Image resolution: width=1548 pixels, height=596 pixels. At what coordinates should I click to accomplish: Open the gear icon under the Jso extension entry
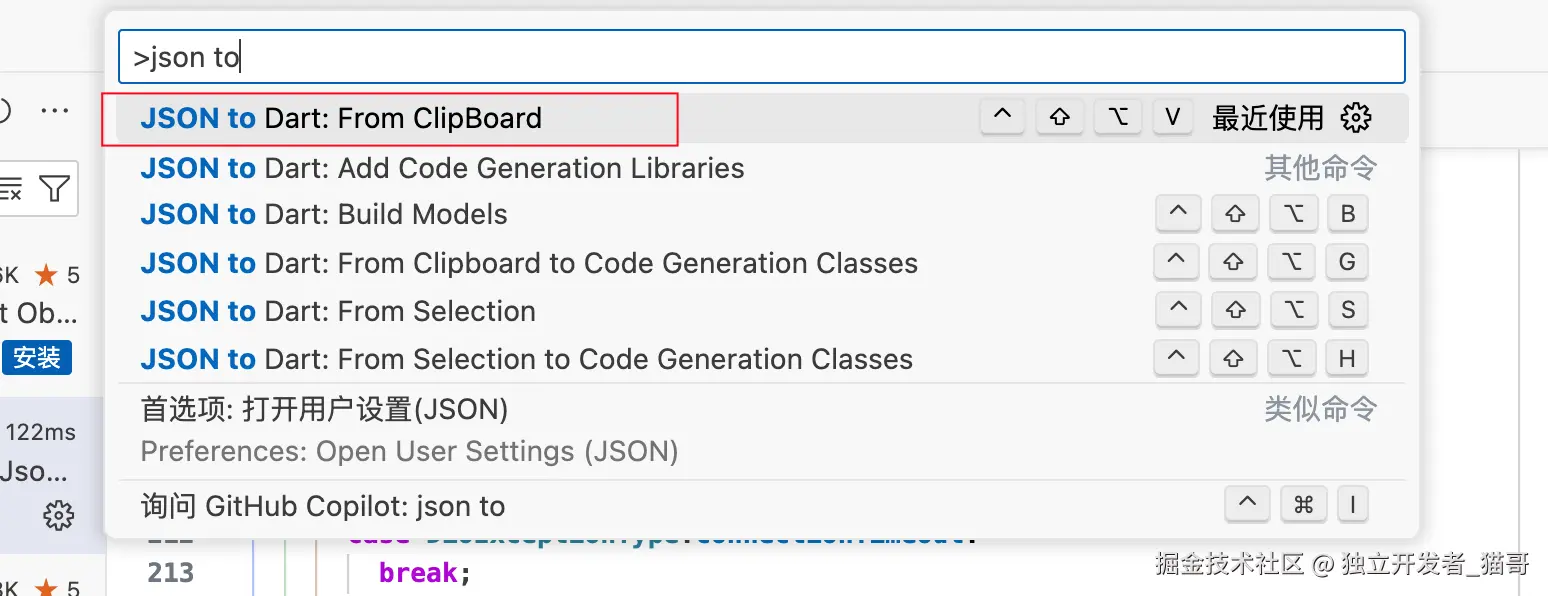pyautogui.click(x=58, y=516)
